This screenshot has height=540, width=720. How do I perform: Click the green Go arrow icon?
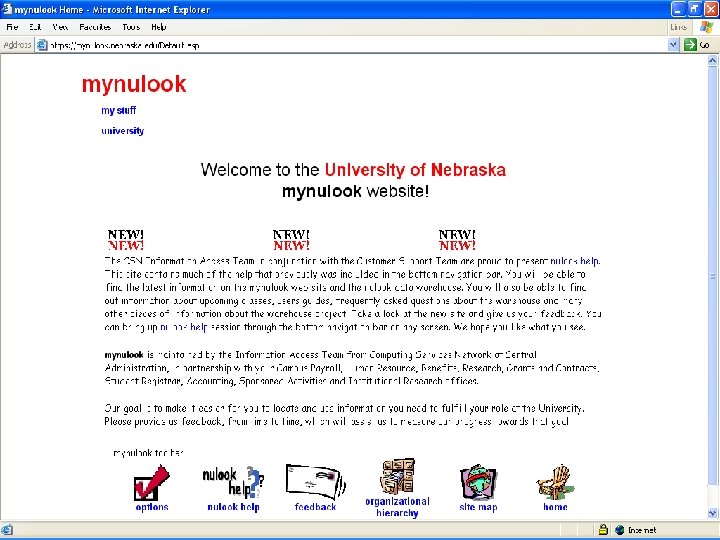pos(690,45)
